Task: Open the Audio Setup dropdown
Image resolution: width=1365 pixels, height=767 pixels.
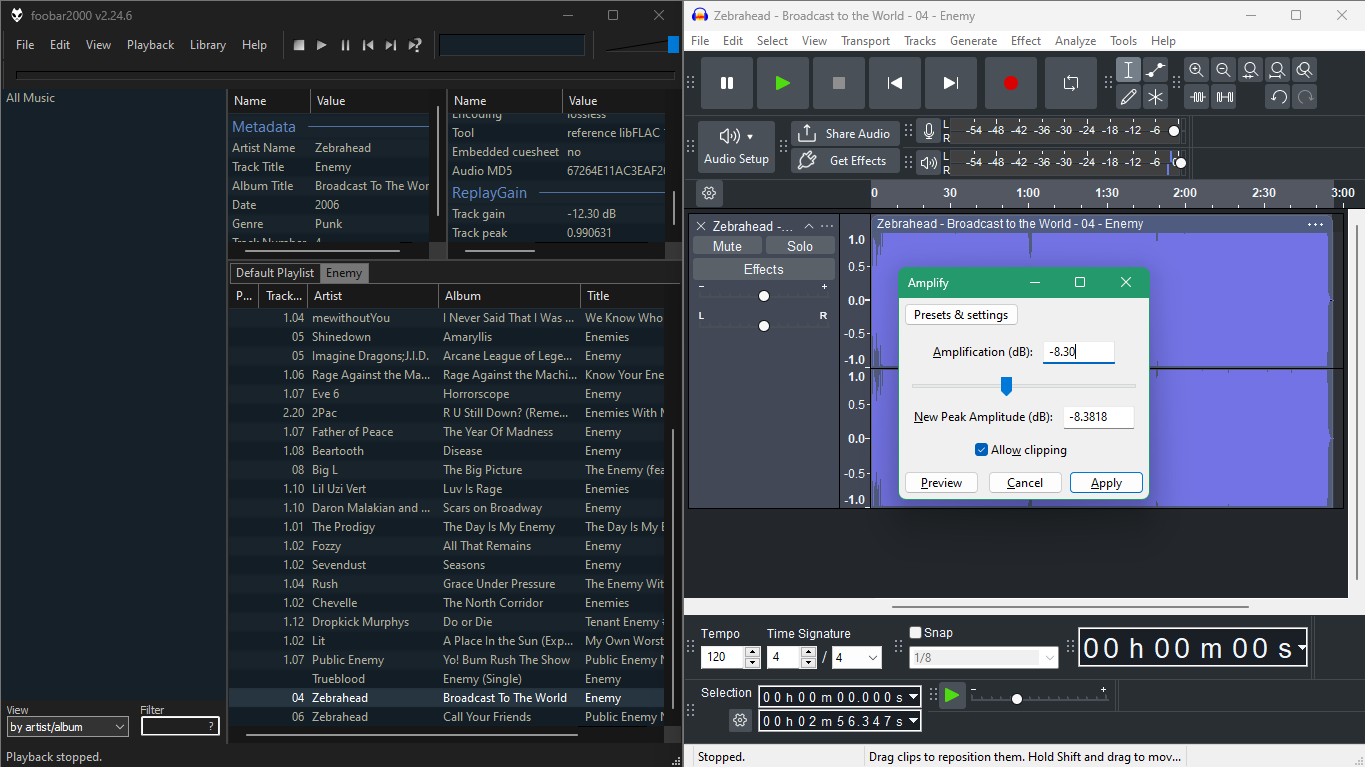Action: [x=736, y=146]
